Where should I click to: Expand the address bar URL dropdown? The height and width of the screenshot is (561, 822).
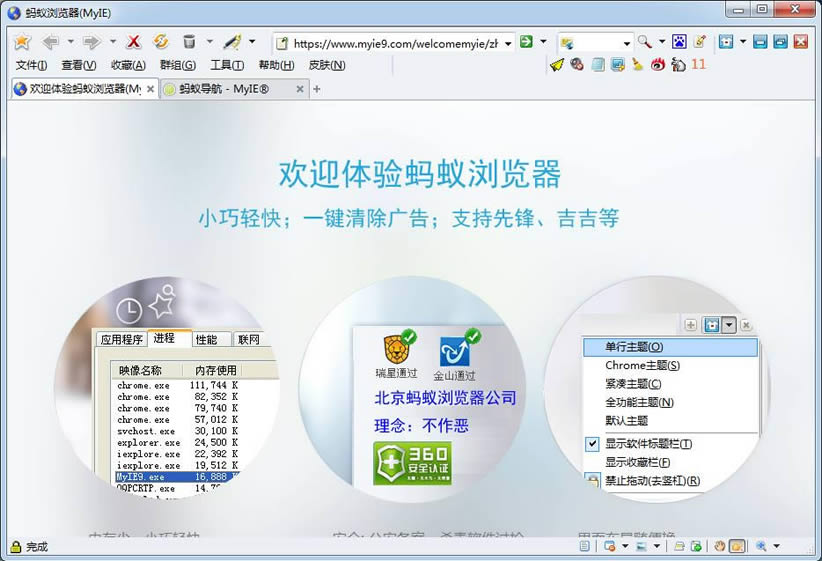508,44
